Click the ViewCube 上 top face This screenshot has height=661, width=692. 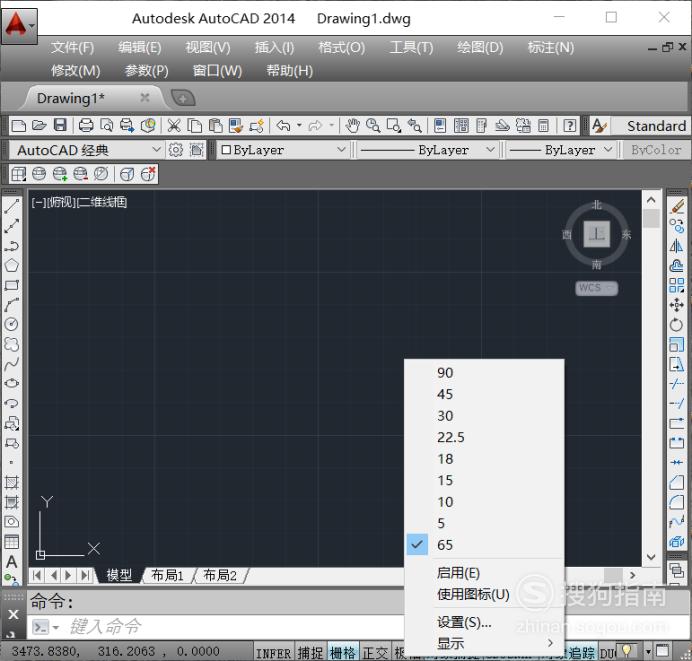(597, 234)
